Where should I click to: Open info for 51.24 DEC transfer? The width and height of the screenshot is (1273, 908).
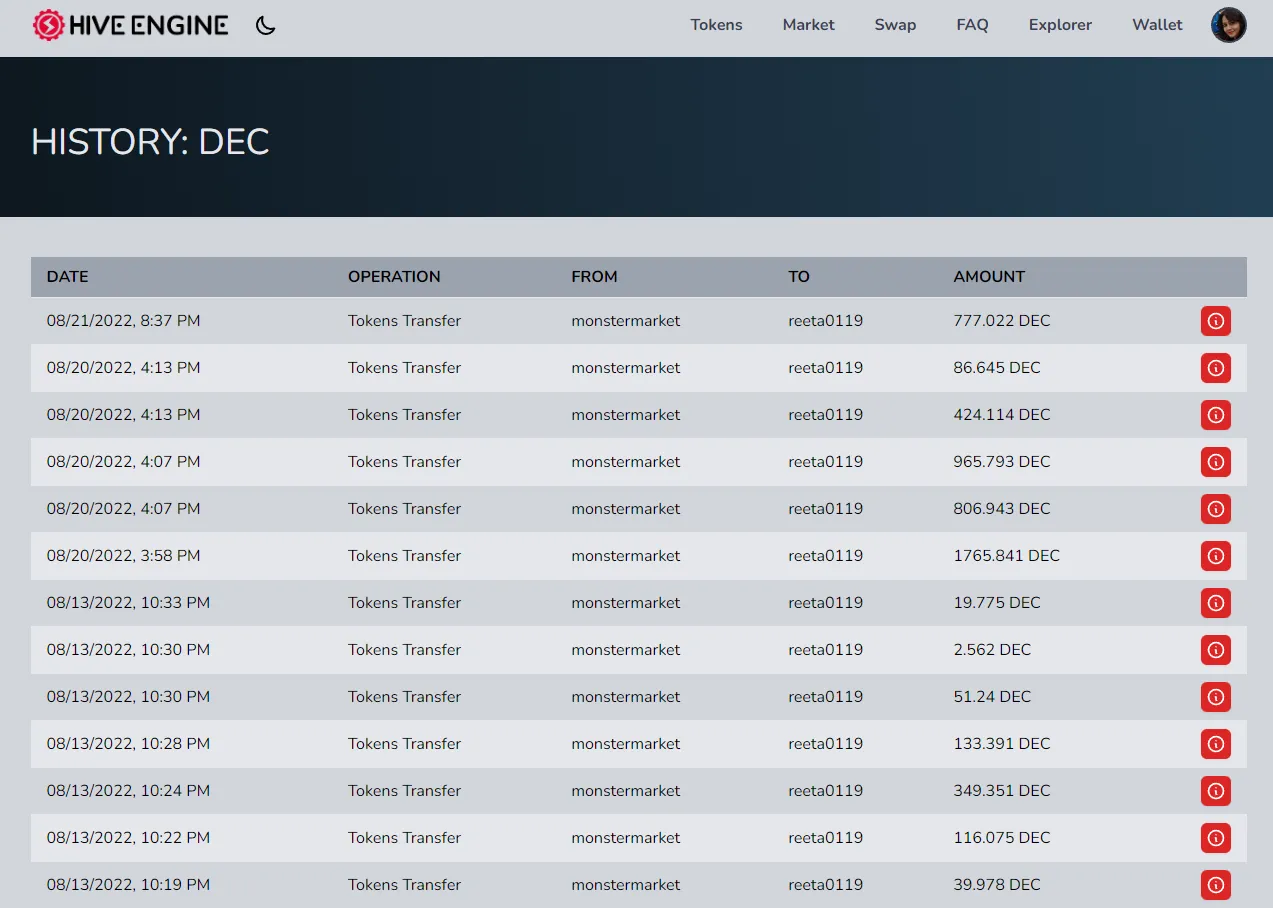(x=1216, y=697)
